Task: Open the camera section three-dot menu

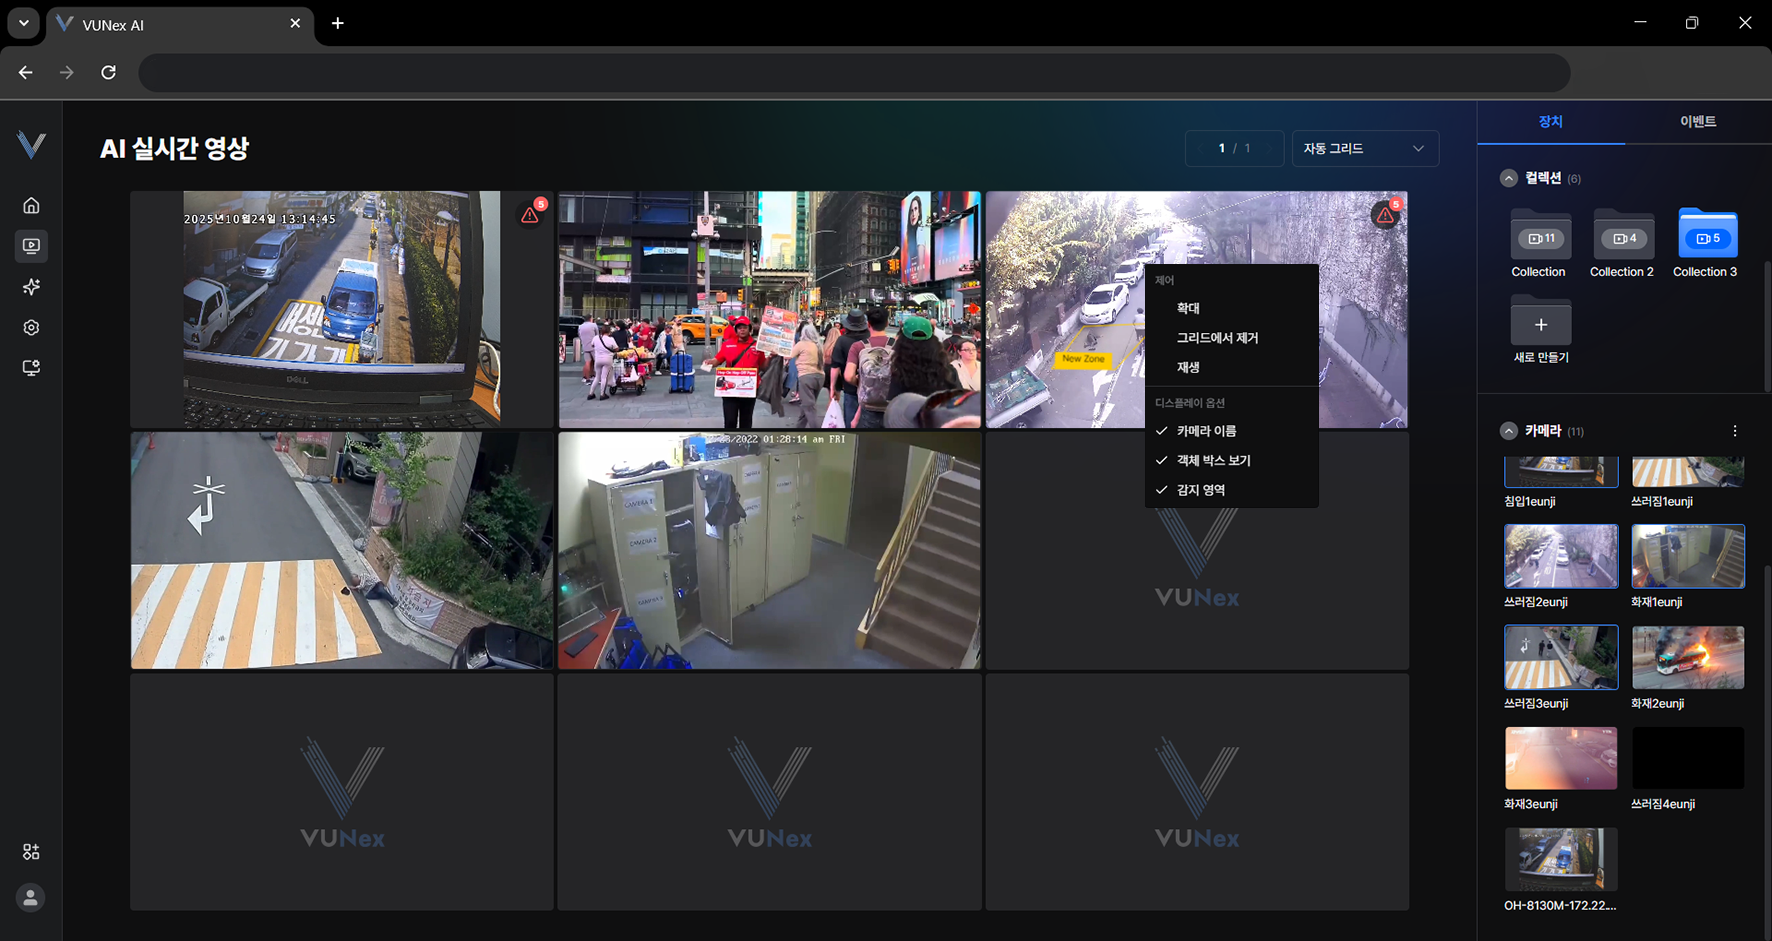Action: click(1734, 431)
